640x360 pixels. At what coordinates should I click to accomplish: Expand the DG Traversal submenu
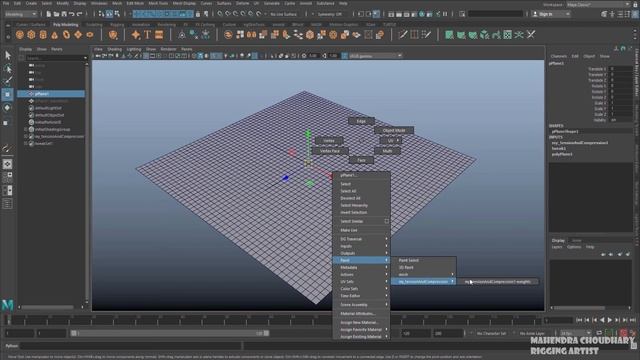[361, 239]
